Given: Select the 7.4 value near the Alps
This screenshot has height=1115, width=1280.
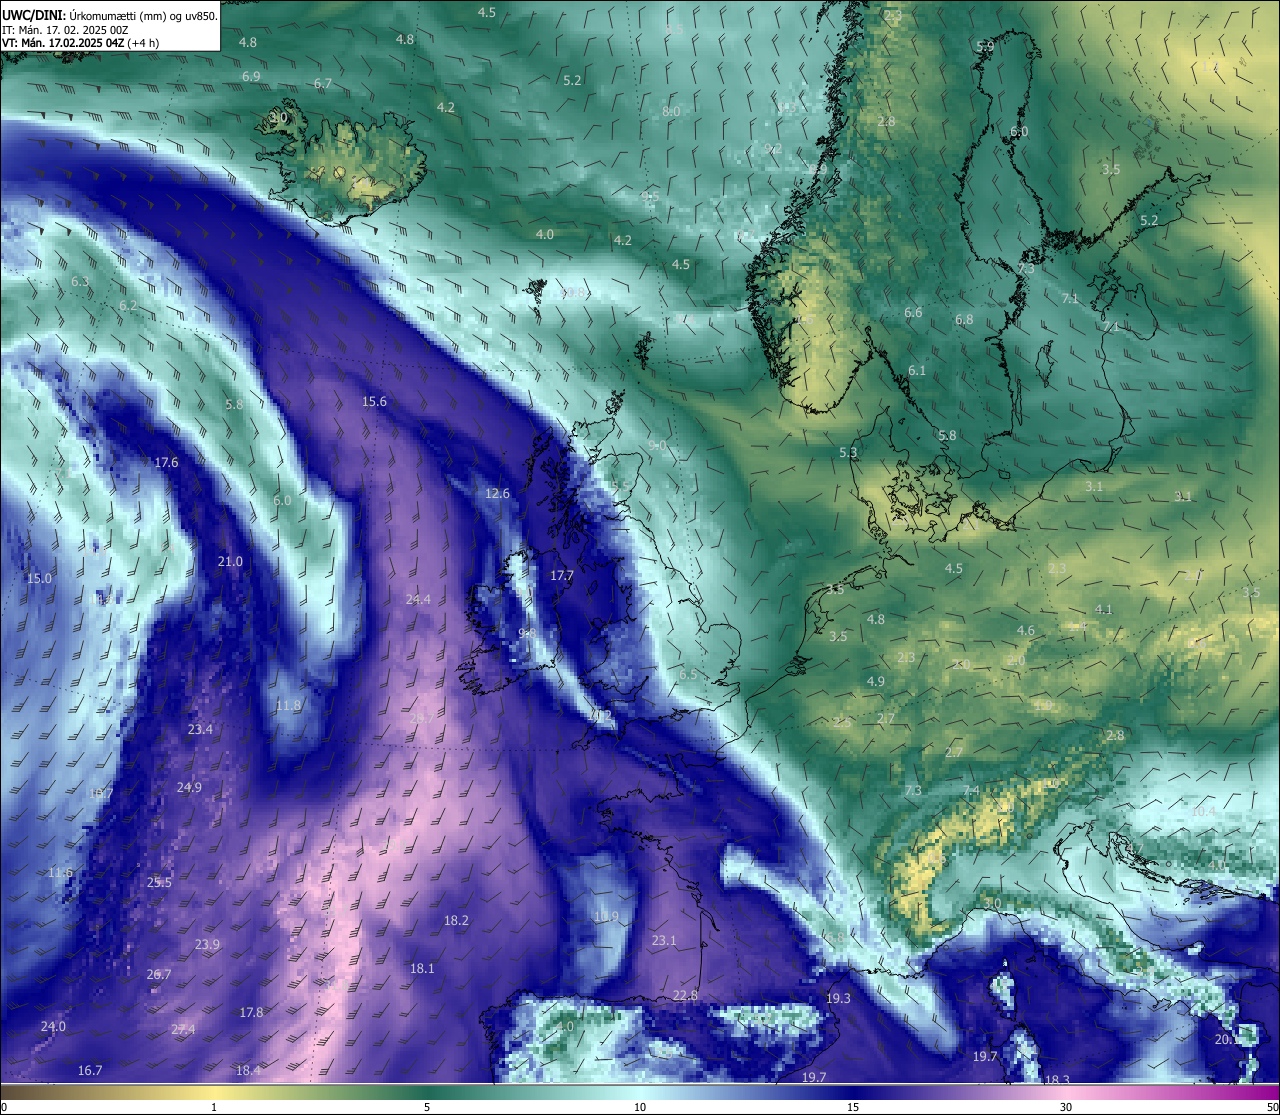Looking at the screenshot, I should pos(971,791).
